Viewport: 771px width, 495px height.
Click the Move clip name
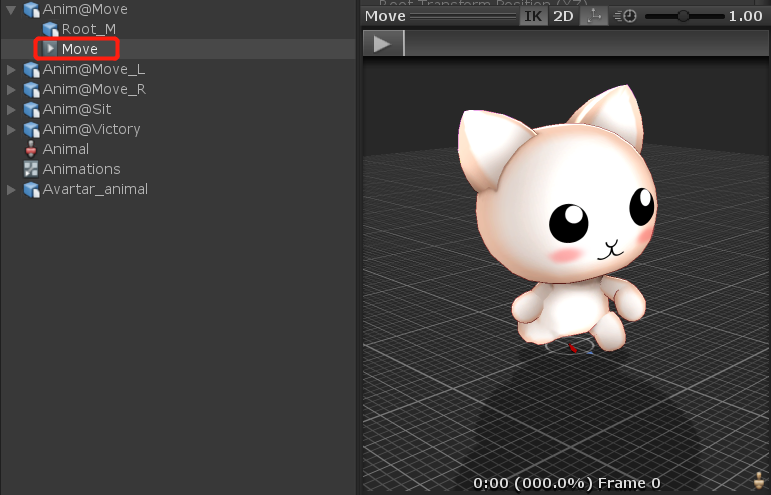pyautogui.click(x=80, y=49)
